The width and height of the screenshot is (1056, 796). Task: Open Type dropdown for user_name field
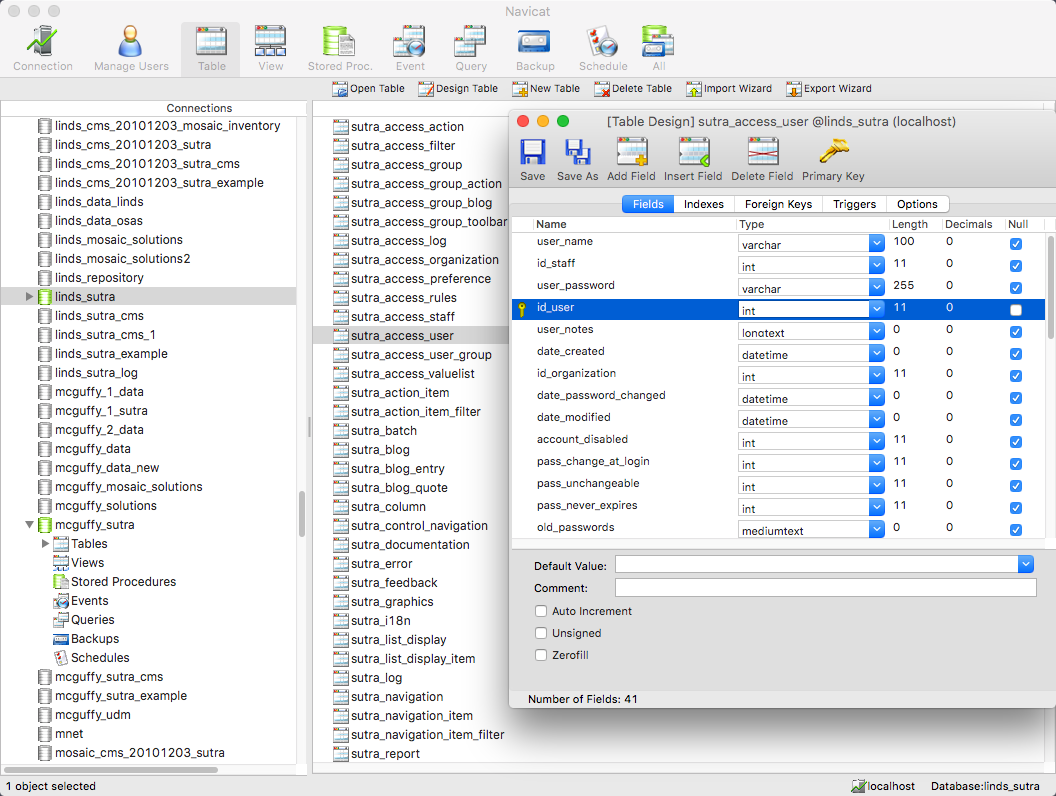[876, 244]
